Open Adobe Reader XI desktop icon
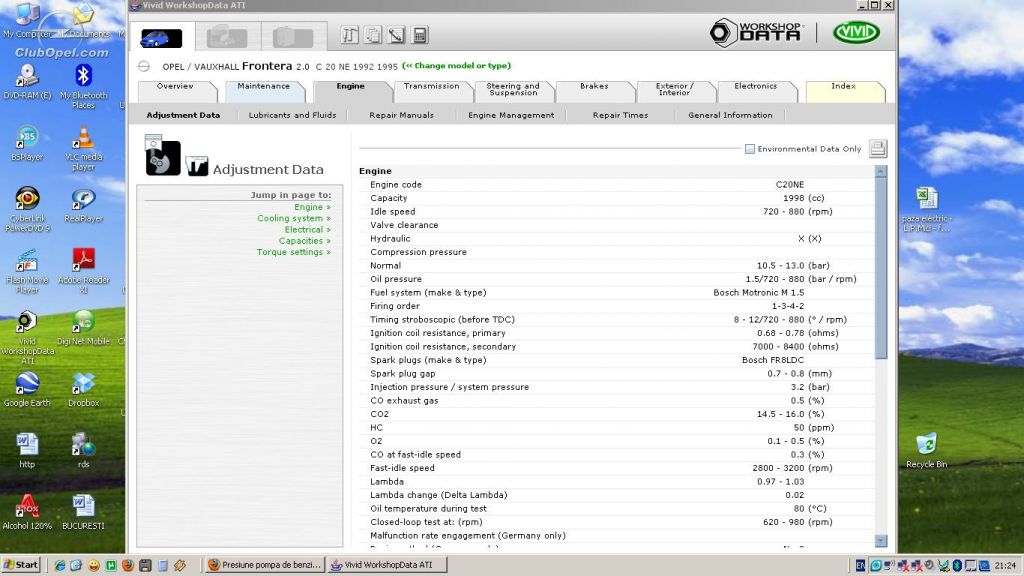The height and width of the screenshot is (576, 1024). click(x=83, y=270)
